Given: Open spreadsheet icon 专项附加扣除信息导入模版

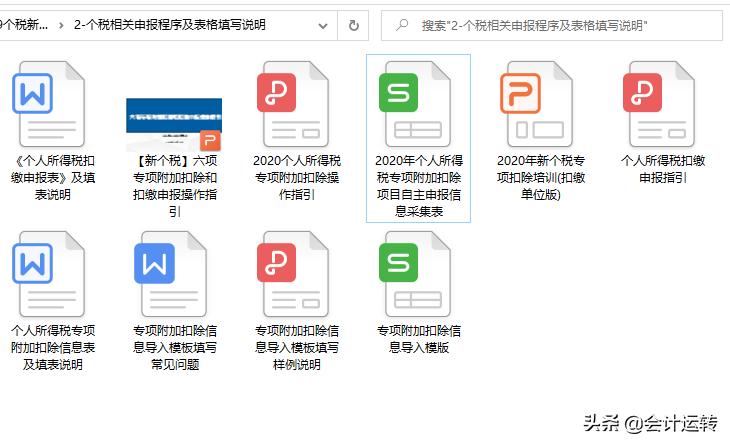Looking at the screenshot, I should point(415,274).
